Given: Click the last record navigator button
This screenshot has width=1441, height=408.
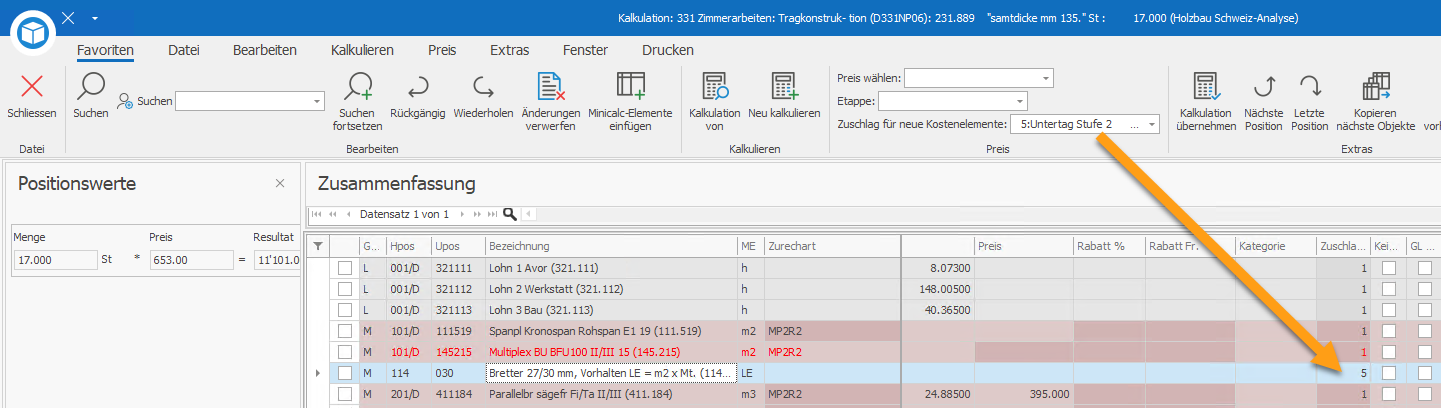Looking at the screenshot, I should (492, 214).
